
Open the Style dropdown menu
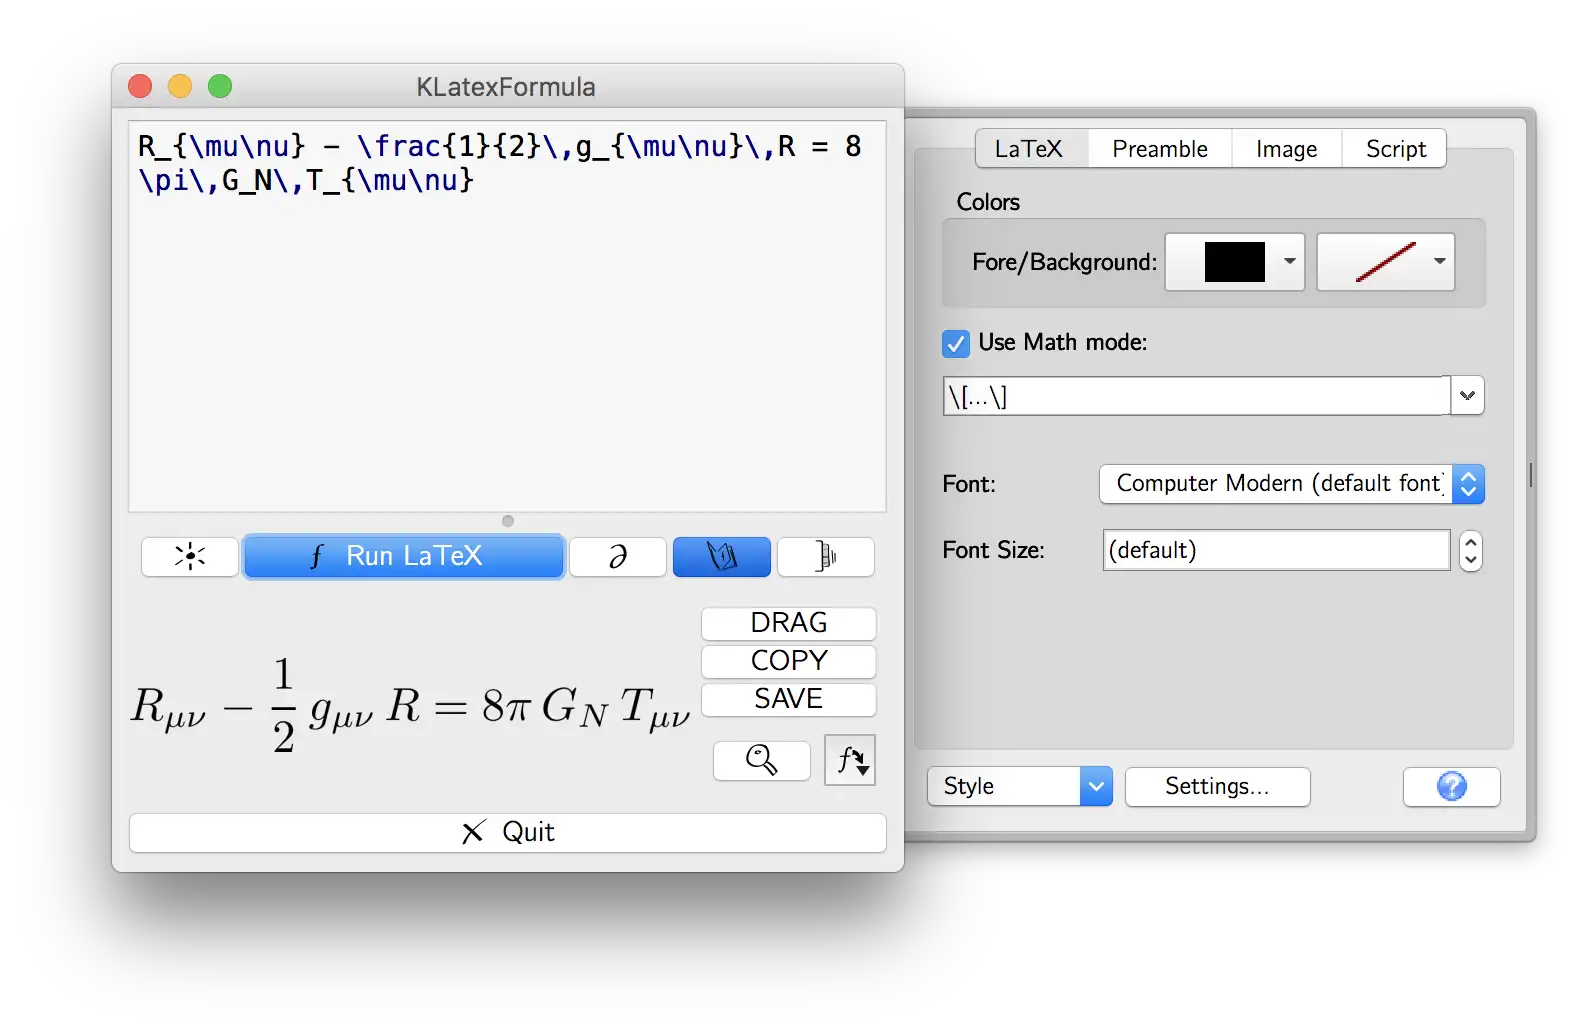pyautogui.click(x=1020, y=787)
